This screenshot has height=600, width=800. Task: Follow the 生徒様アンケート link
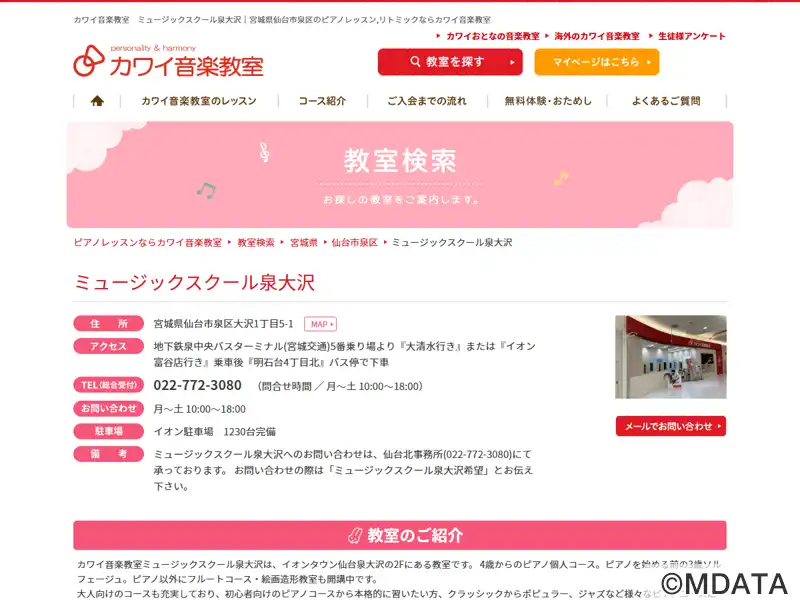point(692,36)
